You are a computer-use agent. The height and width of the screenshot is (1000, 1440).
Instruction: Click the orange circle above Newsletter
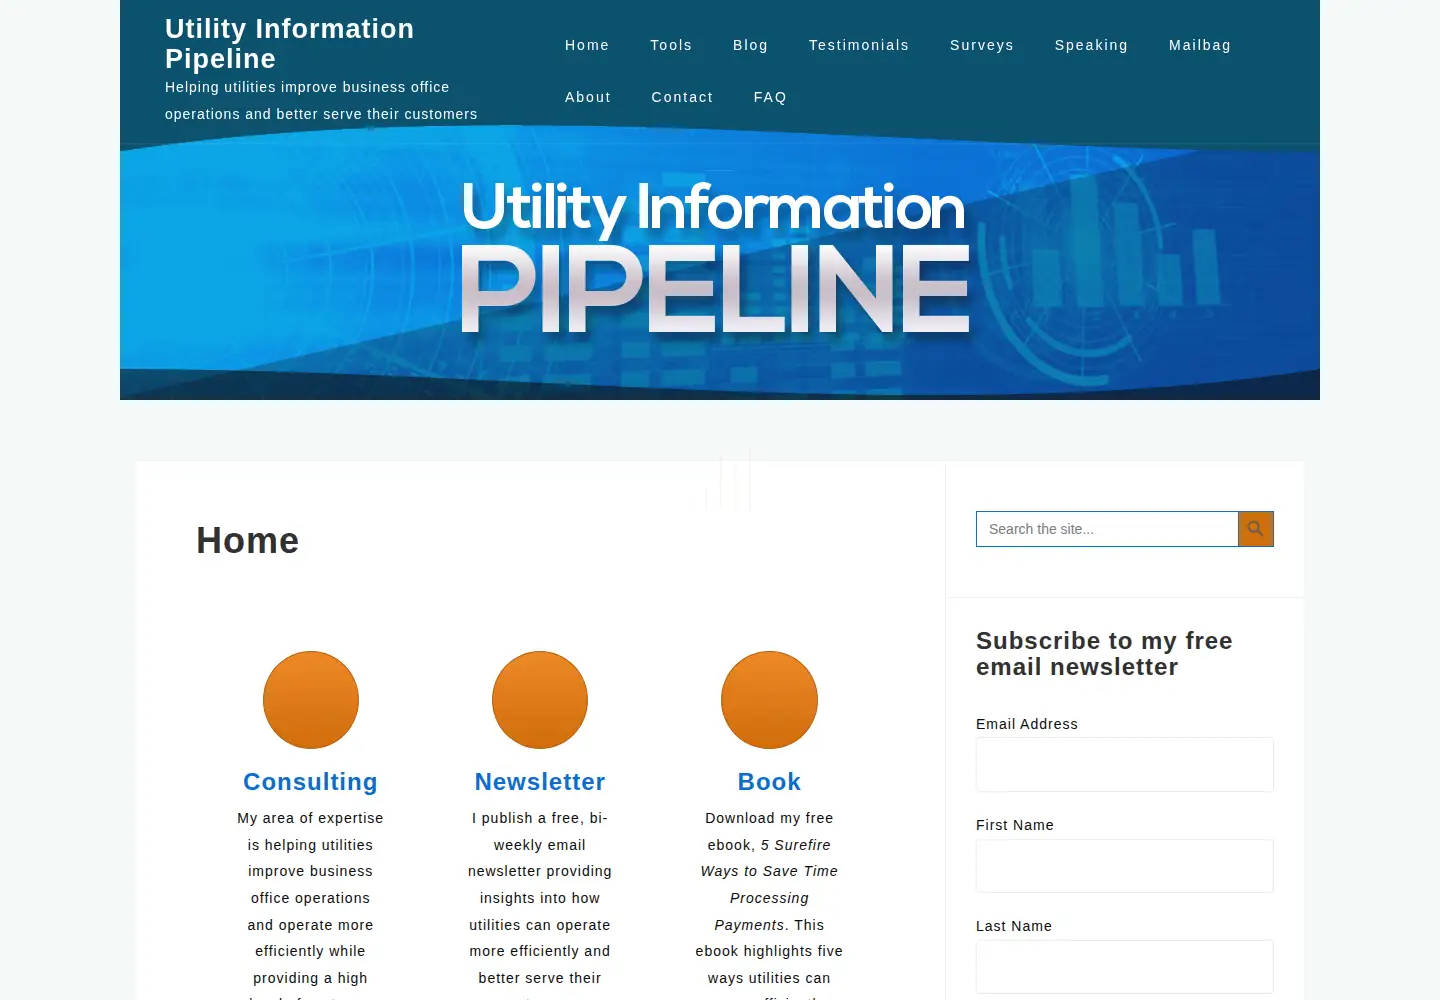pyautogui.click(x=540, y=700)
